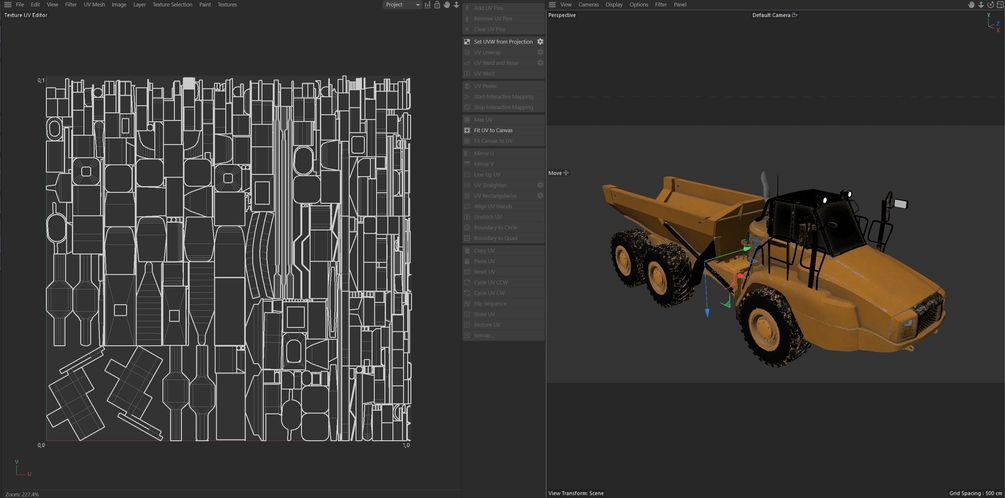Open Set UVW from Projection settings gear

pyautogui.click(x=541, y=42)
